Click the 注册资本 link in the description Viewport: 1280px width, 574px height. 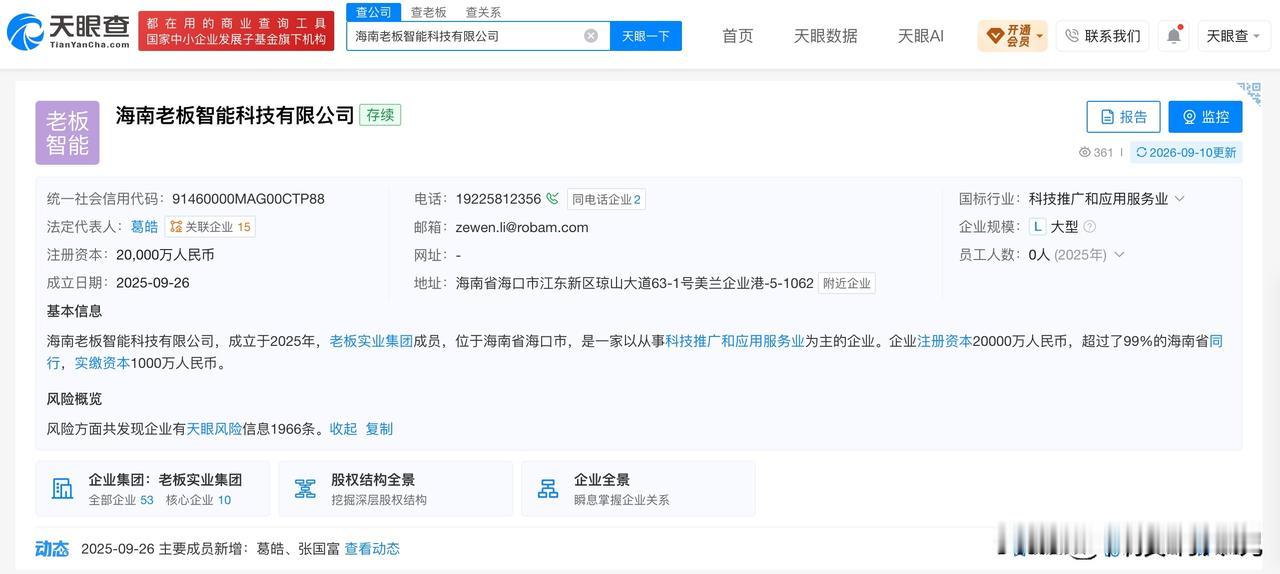tap(945, 341)
